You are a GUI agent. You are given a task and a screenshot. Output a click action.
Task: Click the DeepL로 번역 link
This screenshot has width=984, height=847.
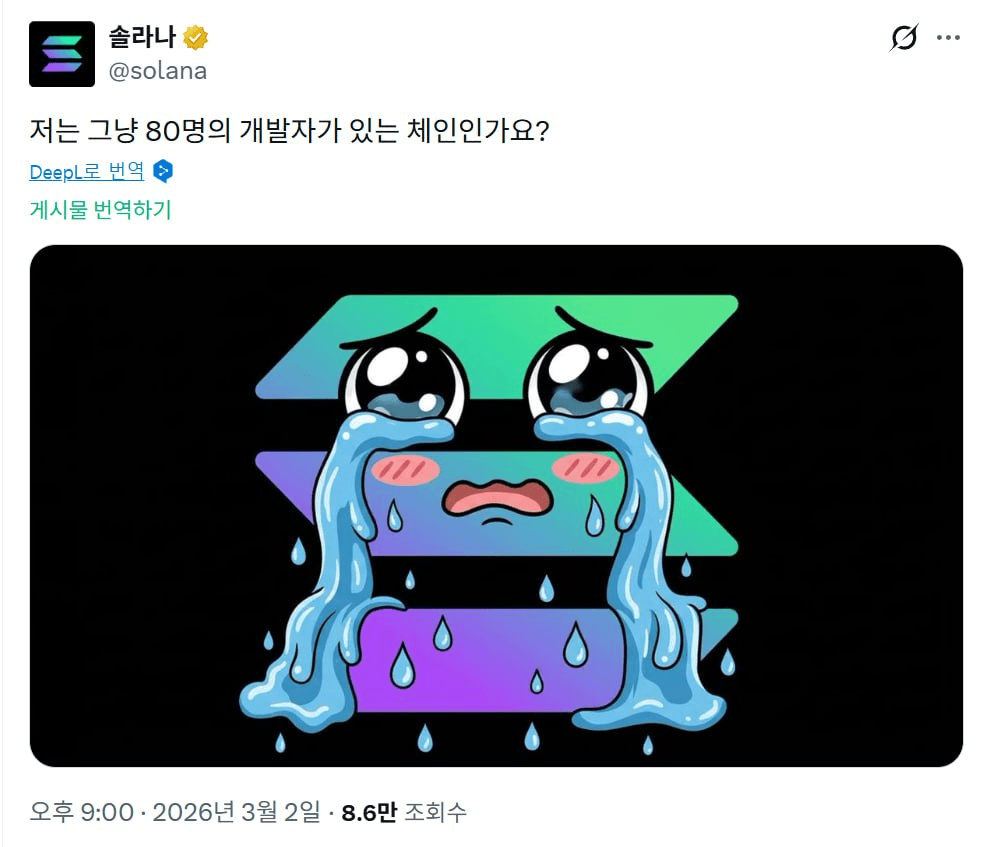click(87, 171)
